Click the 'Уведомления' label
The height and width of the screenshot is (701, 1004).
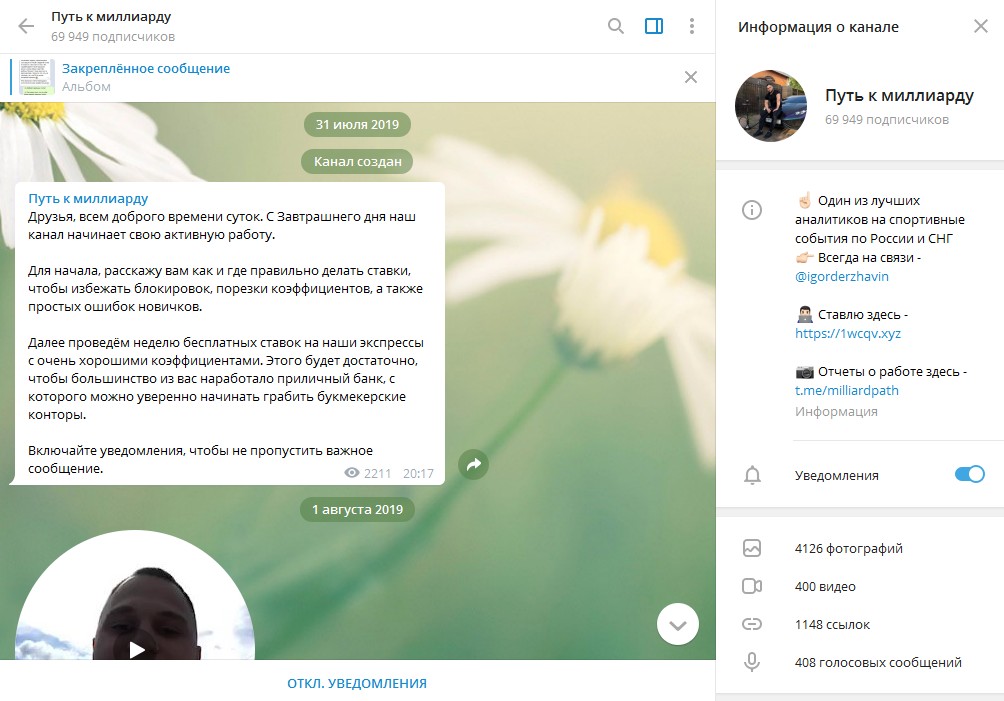pyautogui.click(x=837, y=476)
